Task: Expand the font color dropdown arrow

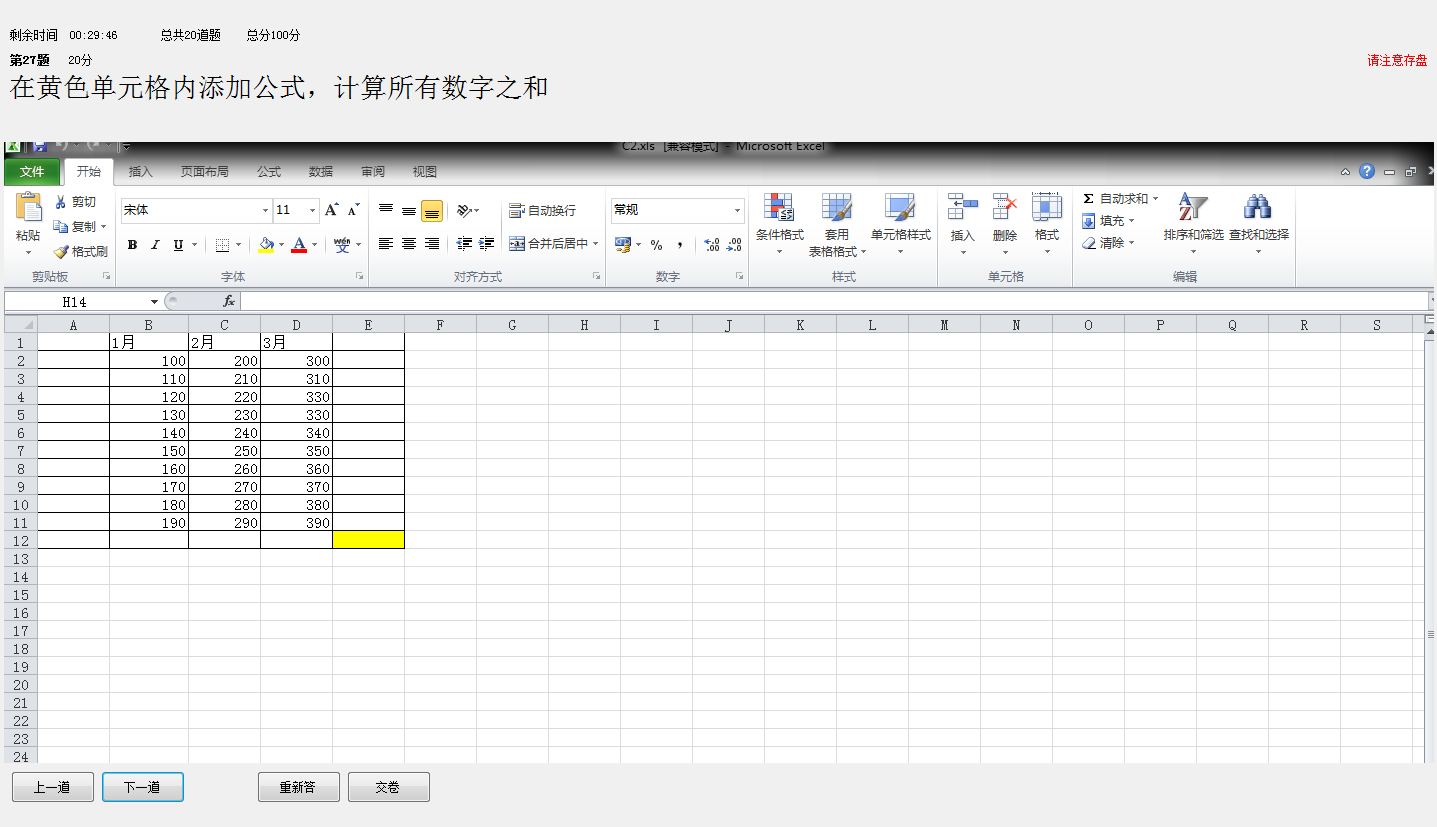Action: (315, 245)
